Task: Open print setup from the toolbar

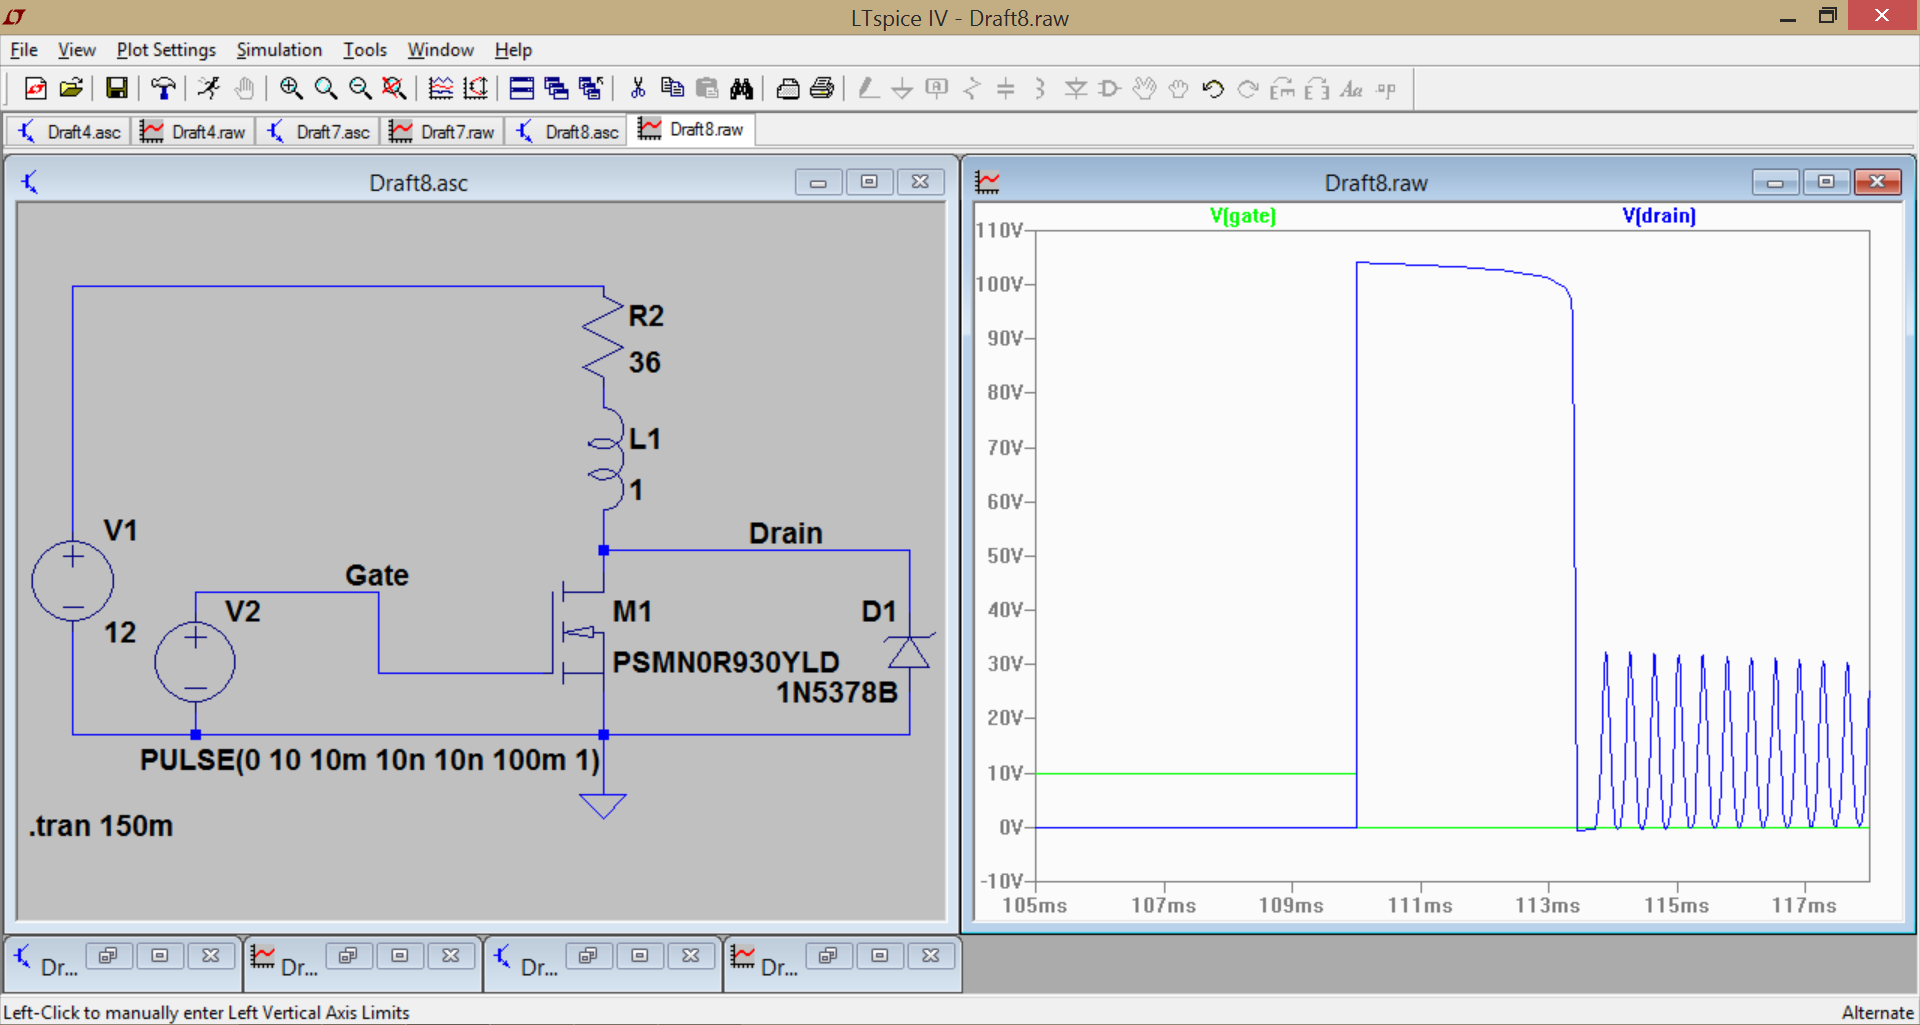Action: click(x=788, y=89)
